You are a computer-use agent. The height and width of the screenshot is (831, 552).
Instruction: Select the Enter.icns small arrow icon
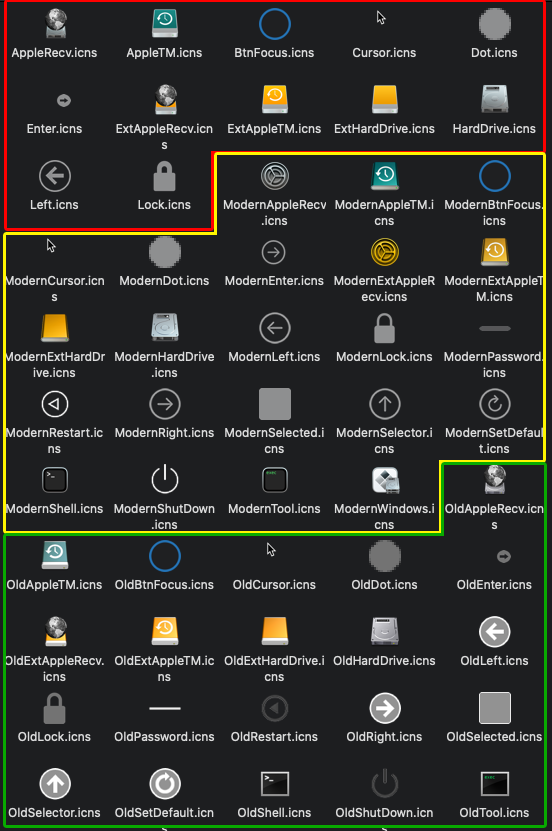tap(64, 100)
